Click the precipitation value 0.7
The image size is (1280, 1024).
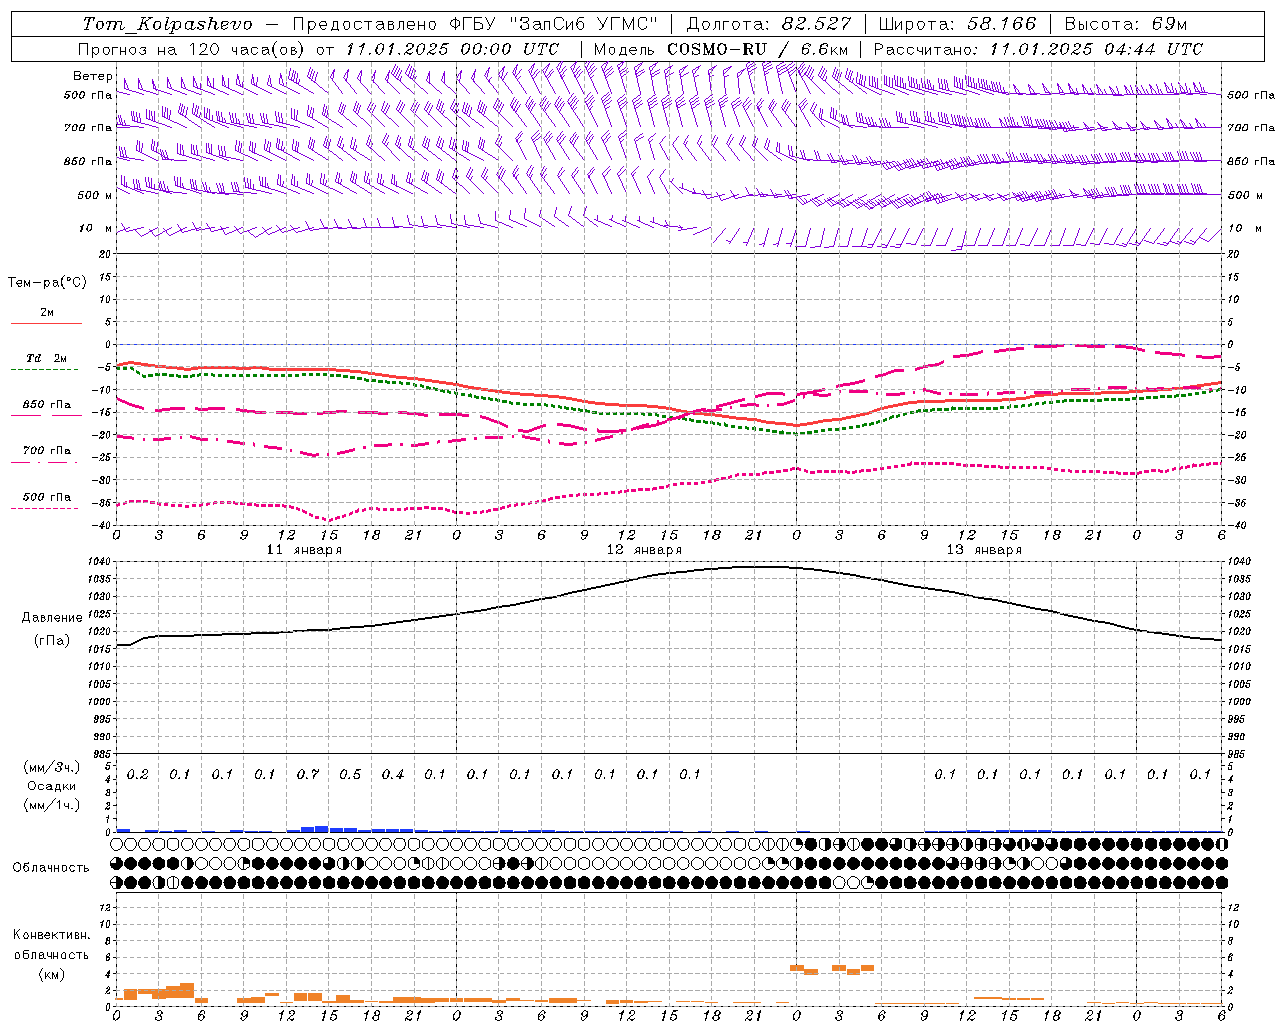308,775
